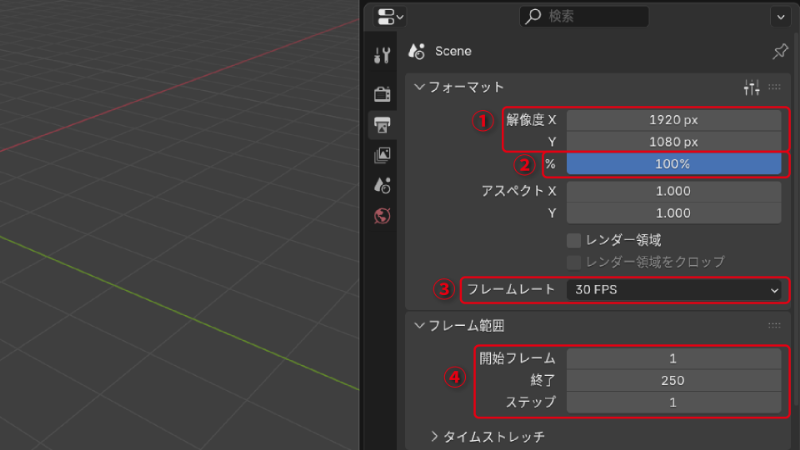Open the Tool properties tab
This screenshot has width=800, height=450.
click(x=382, y=55)
